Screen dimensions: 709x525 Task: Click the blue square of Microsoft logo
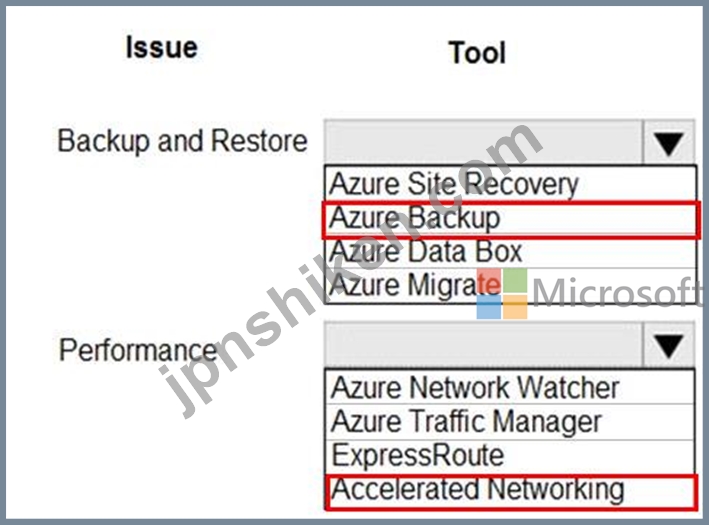pos(489,307)
